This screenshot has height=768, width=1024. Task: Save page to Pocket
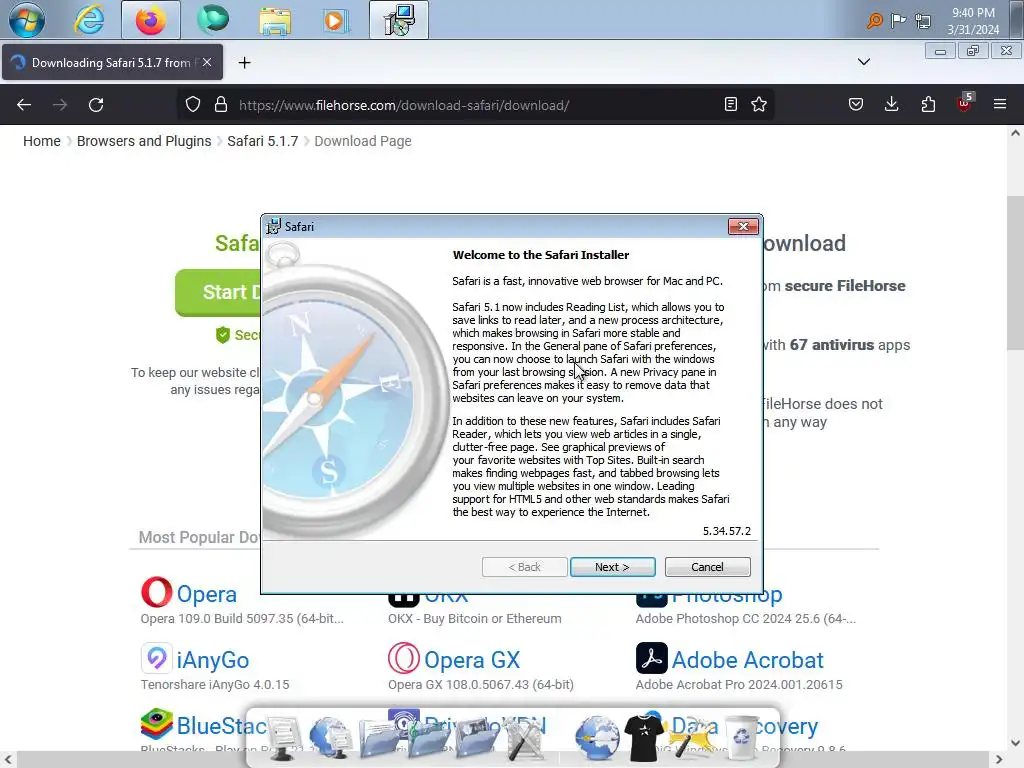coord(856,104)
